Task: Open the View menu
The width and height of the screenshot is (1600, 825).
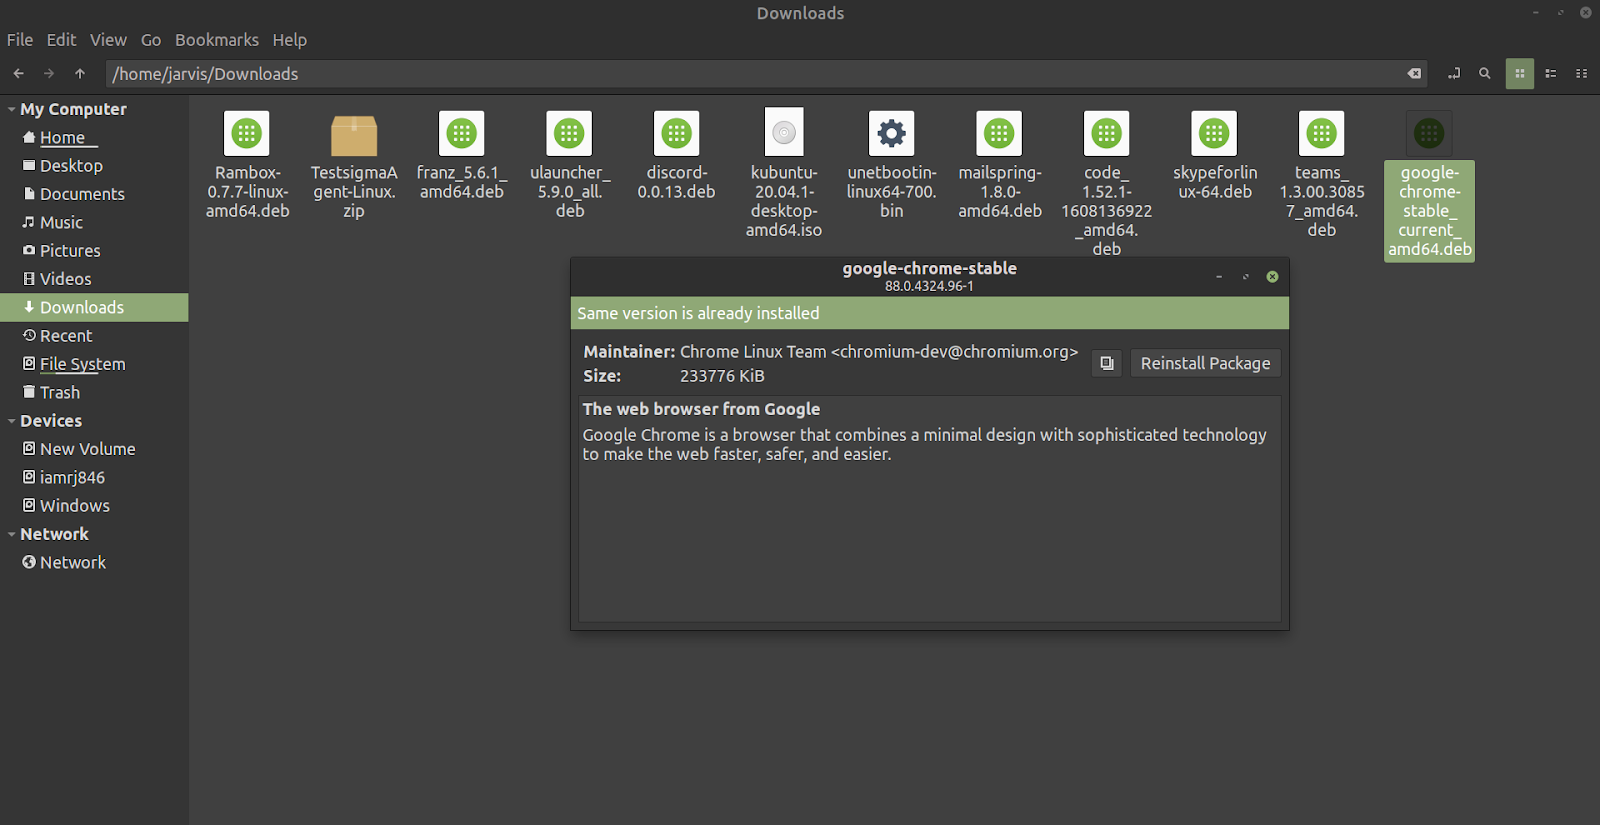Action: coord(108,40)
